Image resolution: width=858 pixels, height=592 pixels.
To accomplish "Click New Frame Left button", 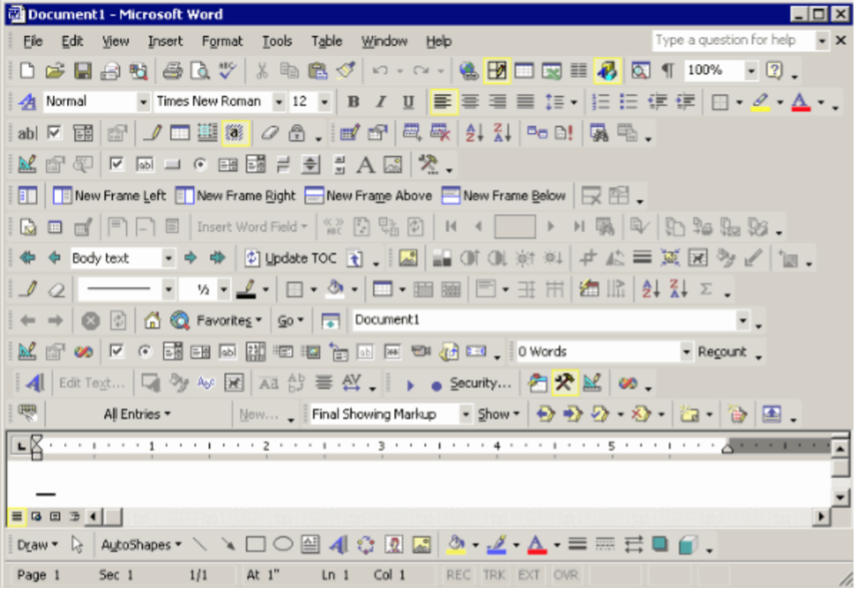I will point(109,196).
